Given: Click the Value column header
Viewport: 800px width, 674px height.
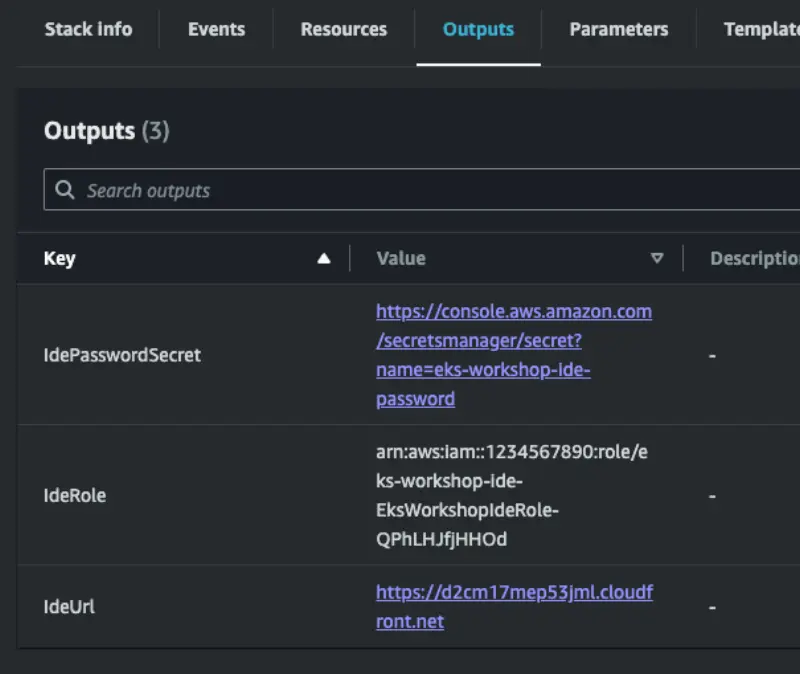Looking at the screenshot, I should point(400,258).
